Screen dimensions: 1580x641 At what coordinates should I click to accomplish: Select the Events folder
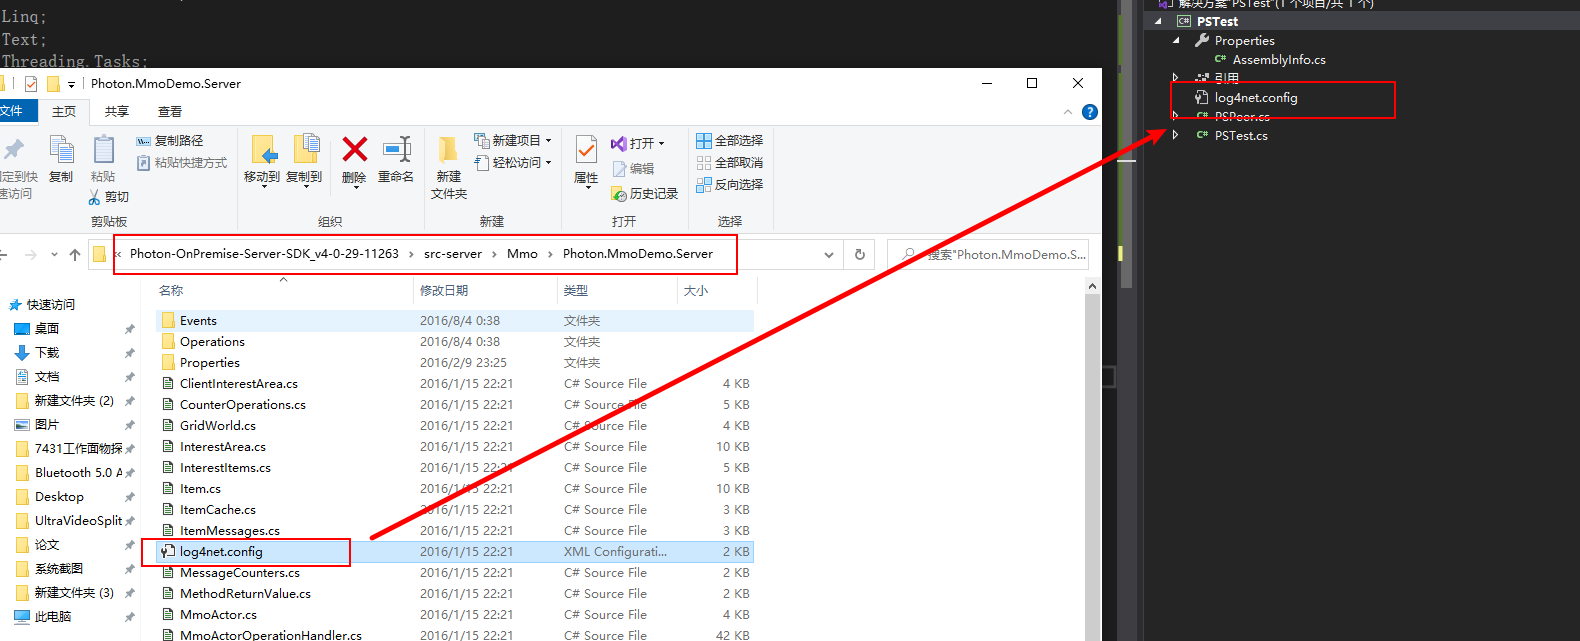[455, 321]
